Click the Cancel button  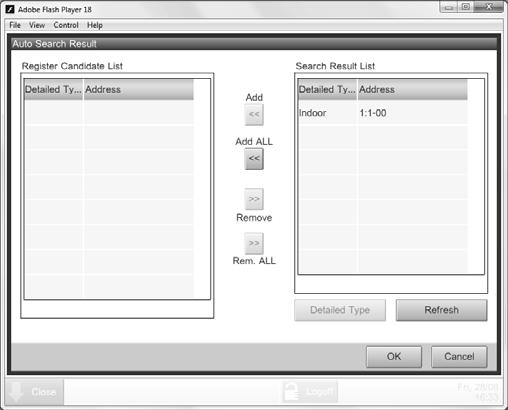coord(459,357)
